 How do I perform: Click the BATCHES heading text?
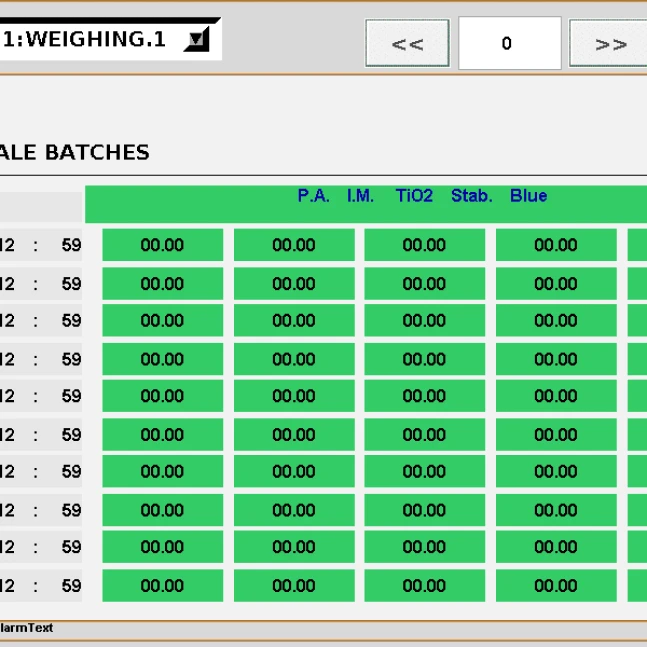click(97, 153)
